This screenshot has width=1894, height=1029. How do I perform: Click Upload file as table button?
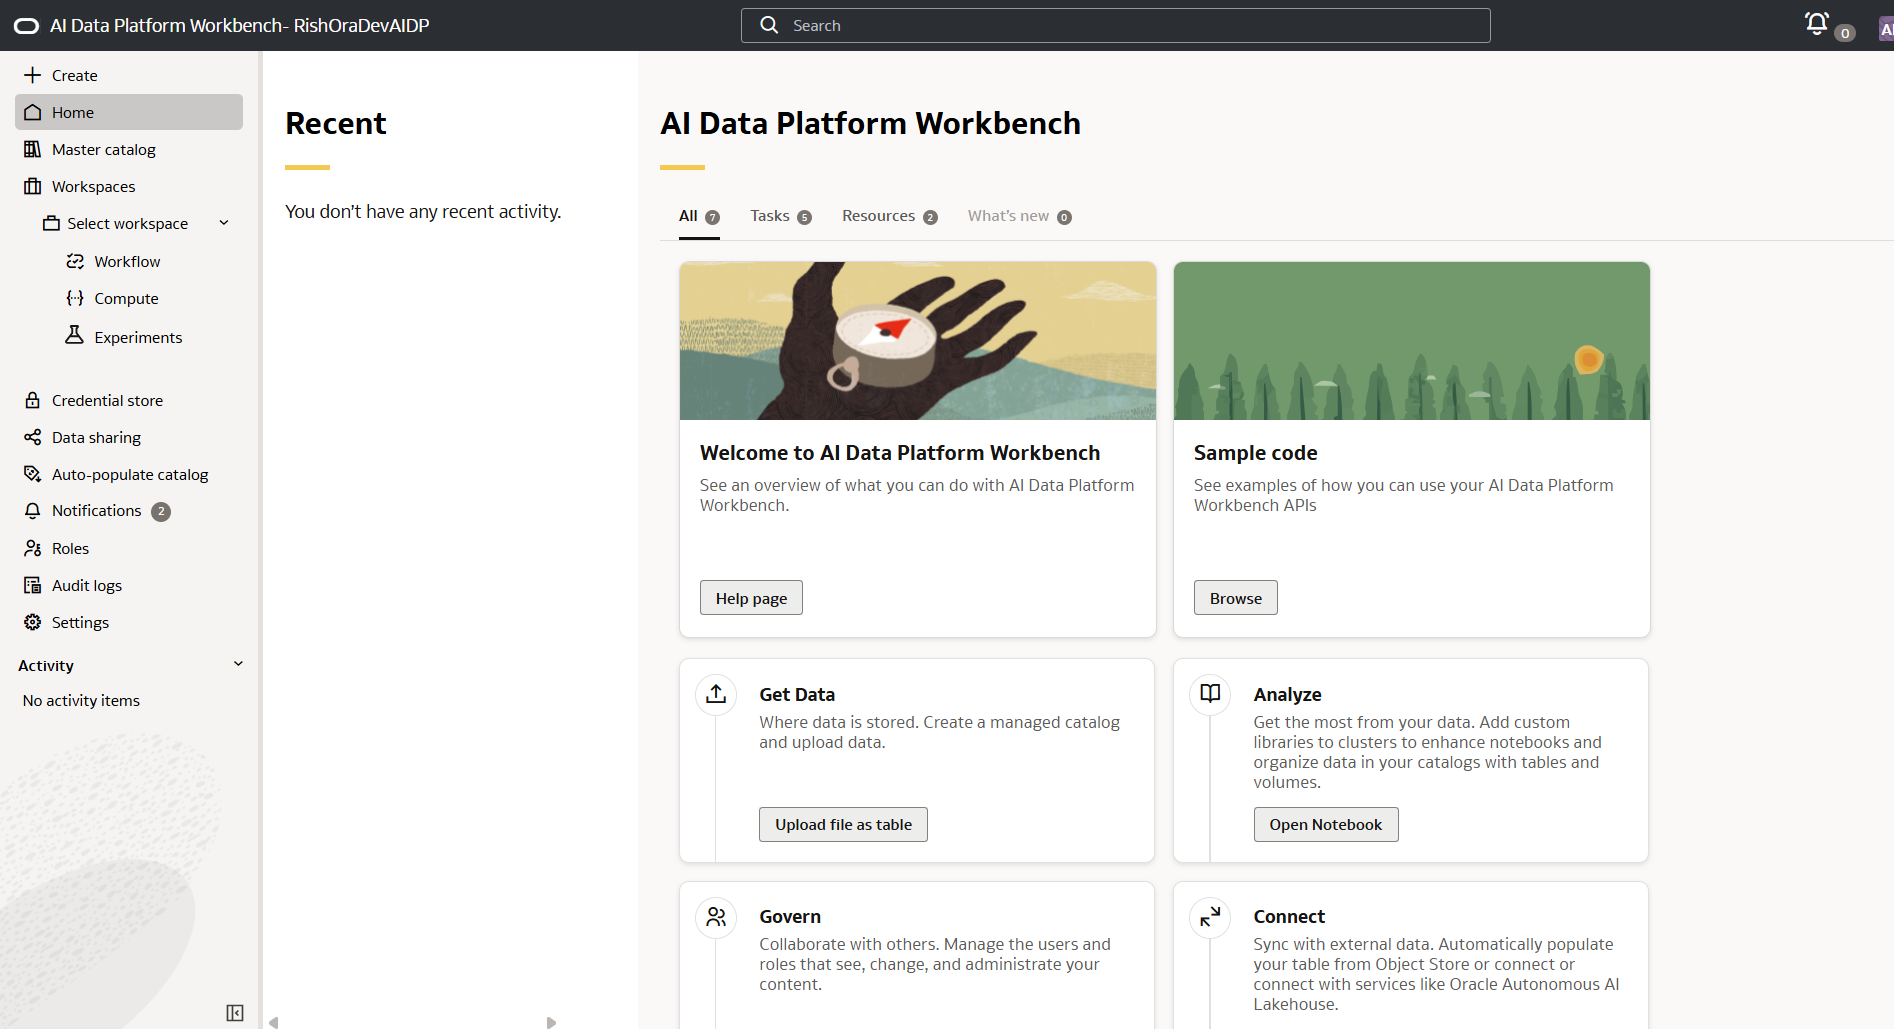tap(843, 824)
